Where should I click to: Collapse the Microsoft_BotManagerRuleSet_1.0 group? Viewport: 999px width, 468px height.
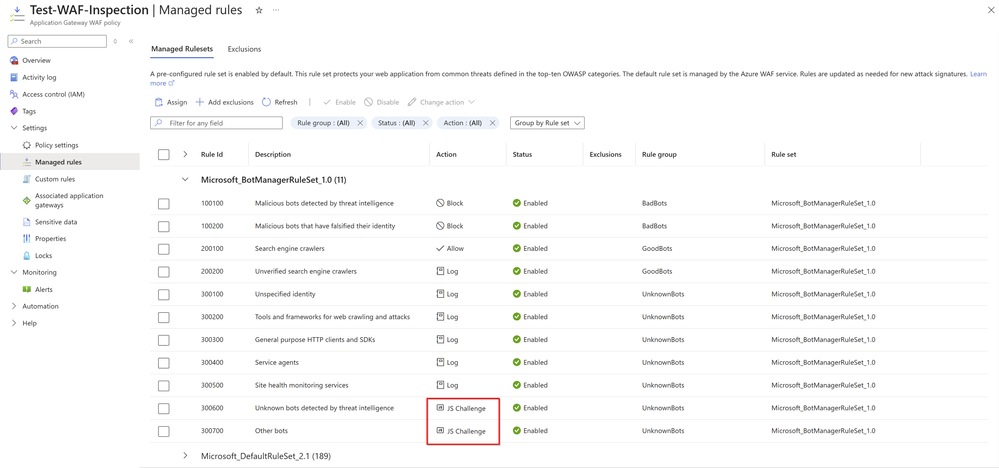pyautogui.click(x=185, y=180)
